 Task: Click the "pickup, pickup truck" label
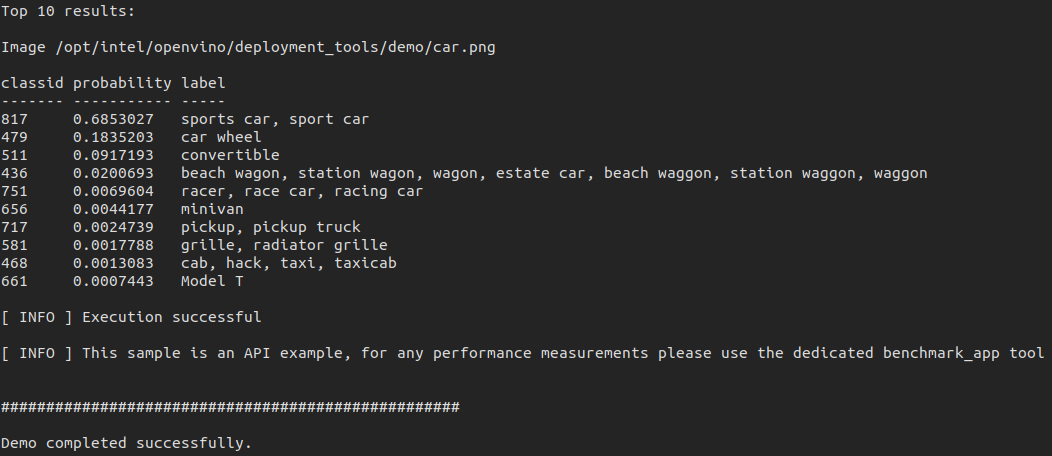point(270,227)
